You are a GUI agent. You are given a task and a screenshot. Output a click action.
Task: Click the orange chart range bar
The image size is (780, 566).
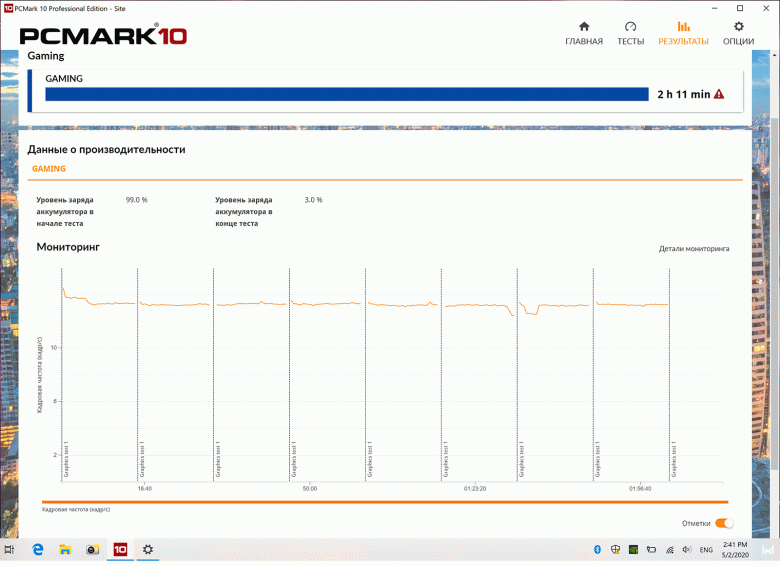(385, 502)
